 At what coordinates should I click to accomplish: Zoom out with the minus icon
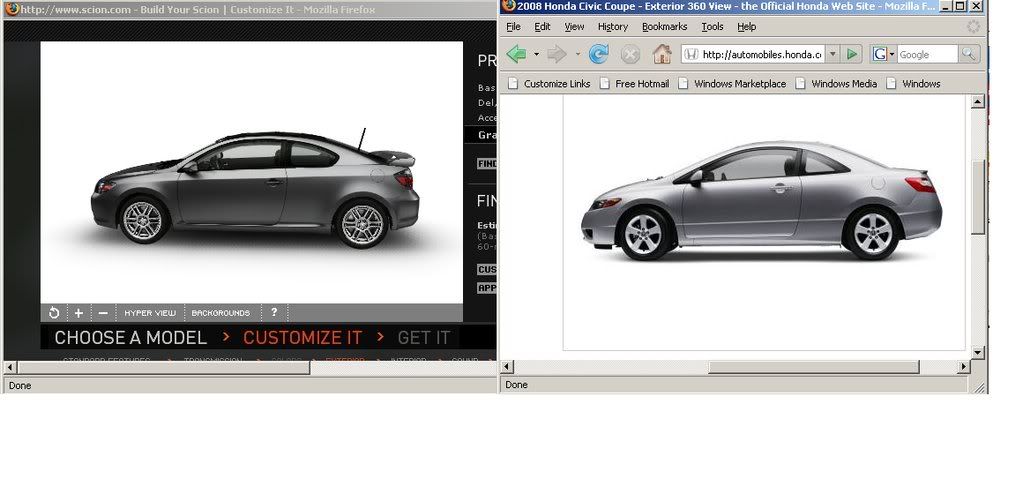coord(103,313)
